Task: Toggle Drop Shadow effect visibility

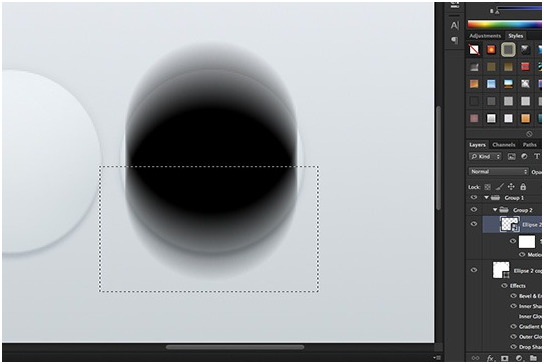Action: [x=513, y=347]
